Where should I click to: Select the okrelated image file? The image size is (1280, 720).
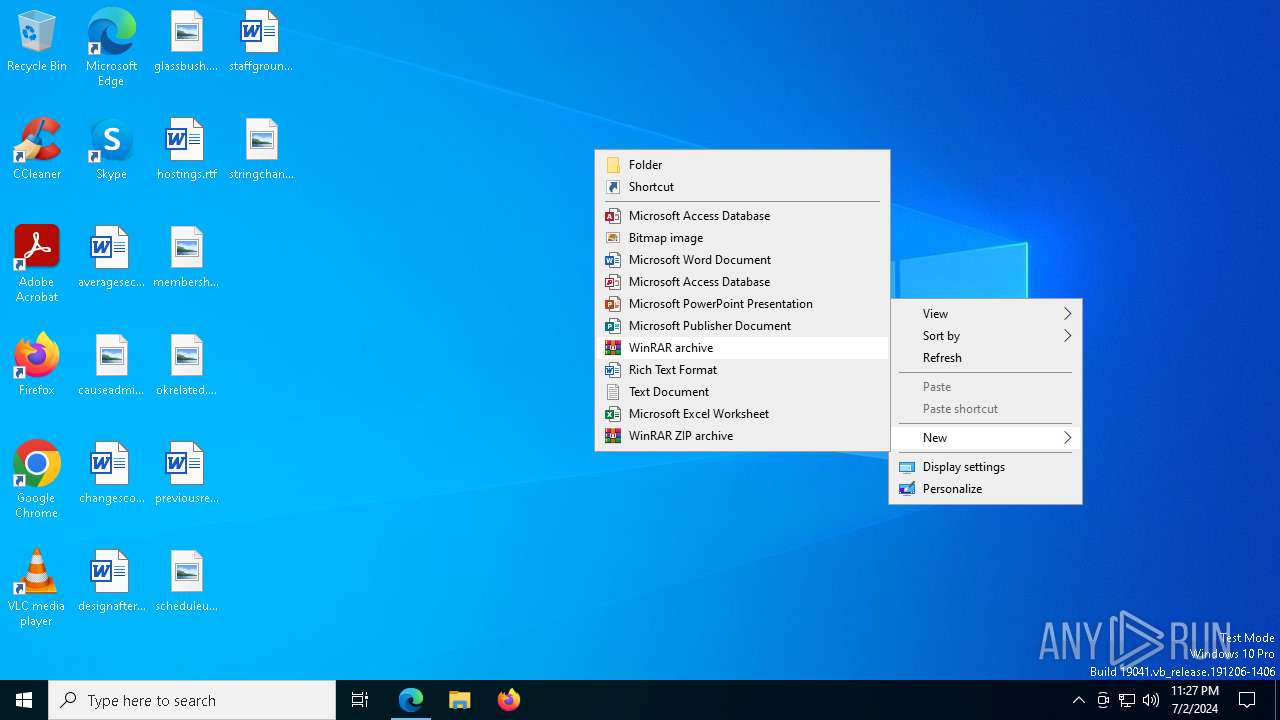tap(186, 366)
